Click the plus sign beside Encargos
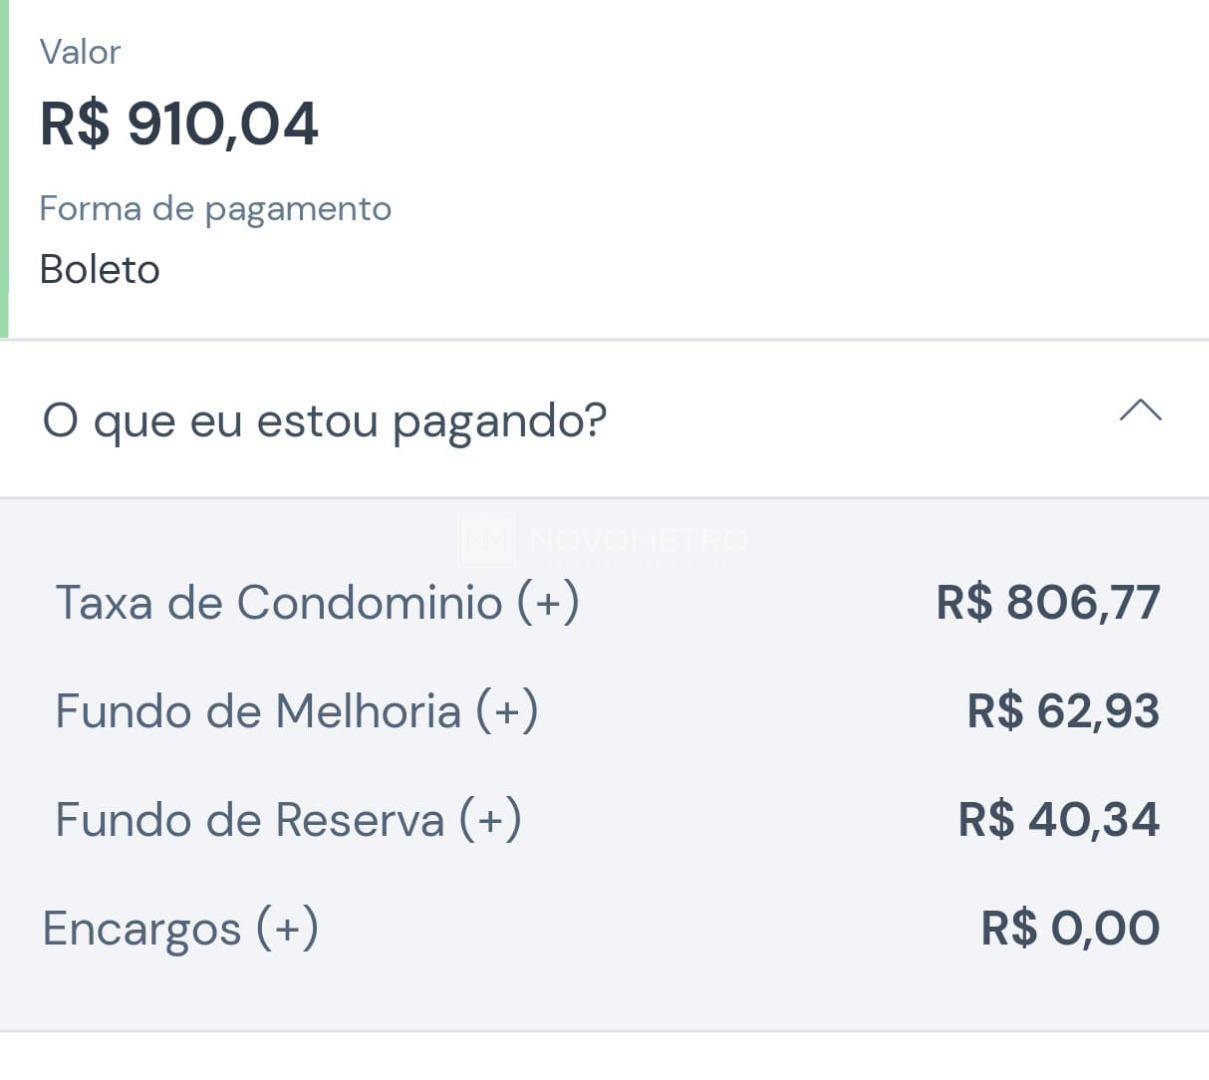Viewport: 1209px width, 1080px height. point(288,929)
